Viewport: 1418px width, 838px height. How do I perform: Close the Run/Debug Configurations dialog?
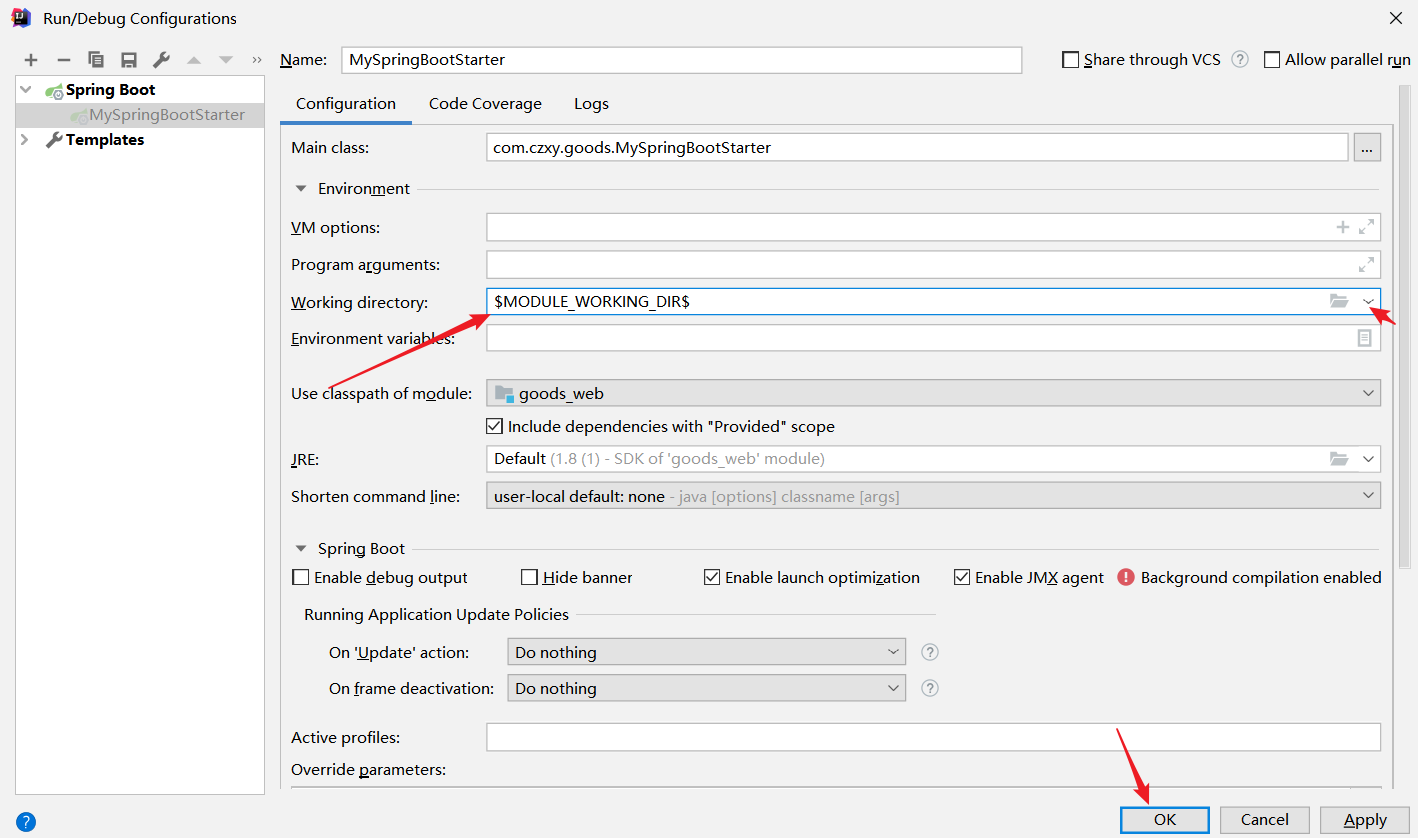[x=1395, y=18]
